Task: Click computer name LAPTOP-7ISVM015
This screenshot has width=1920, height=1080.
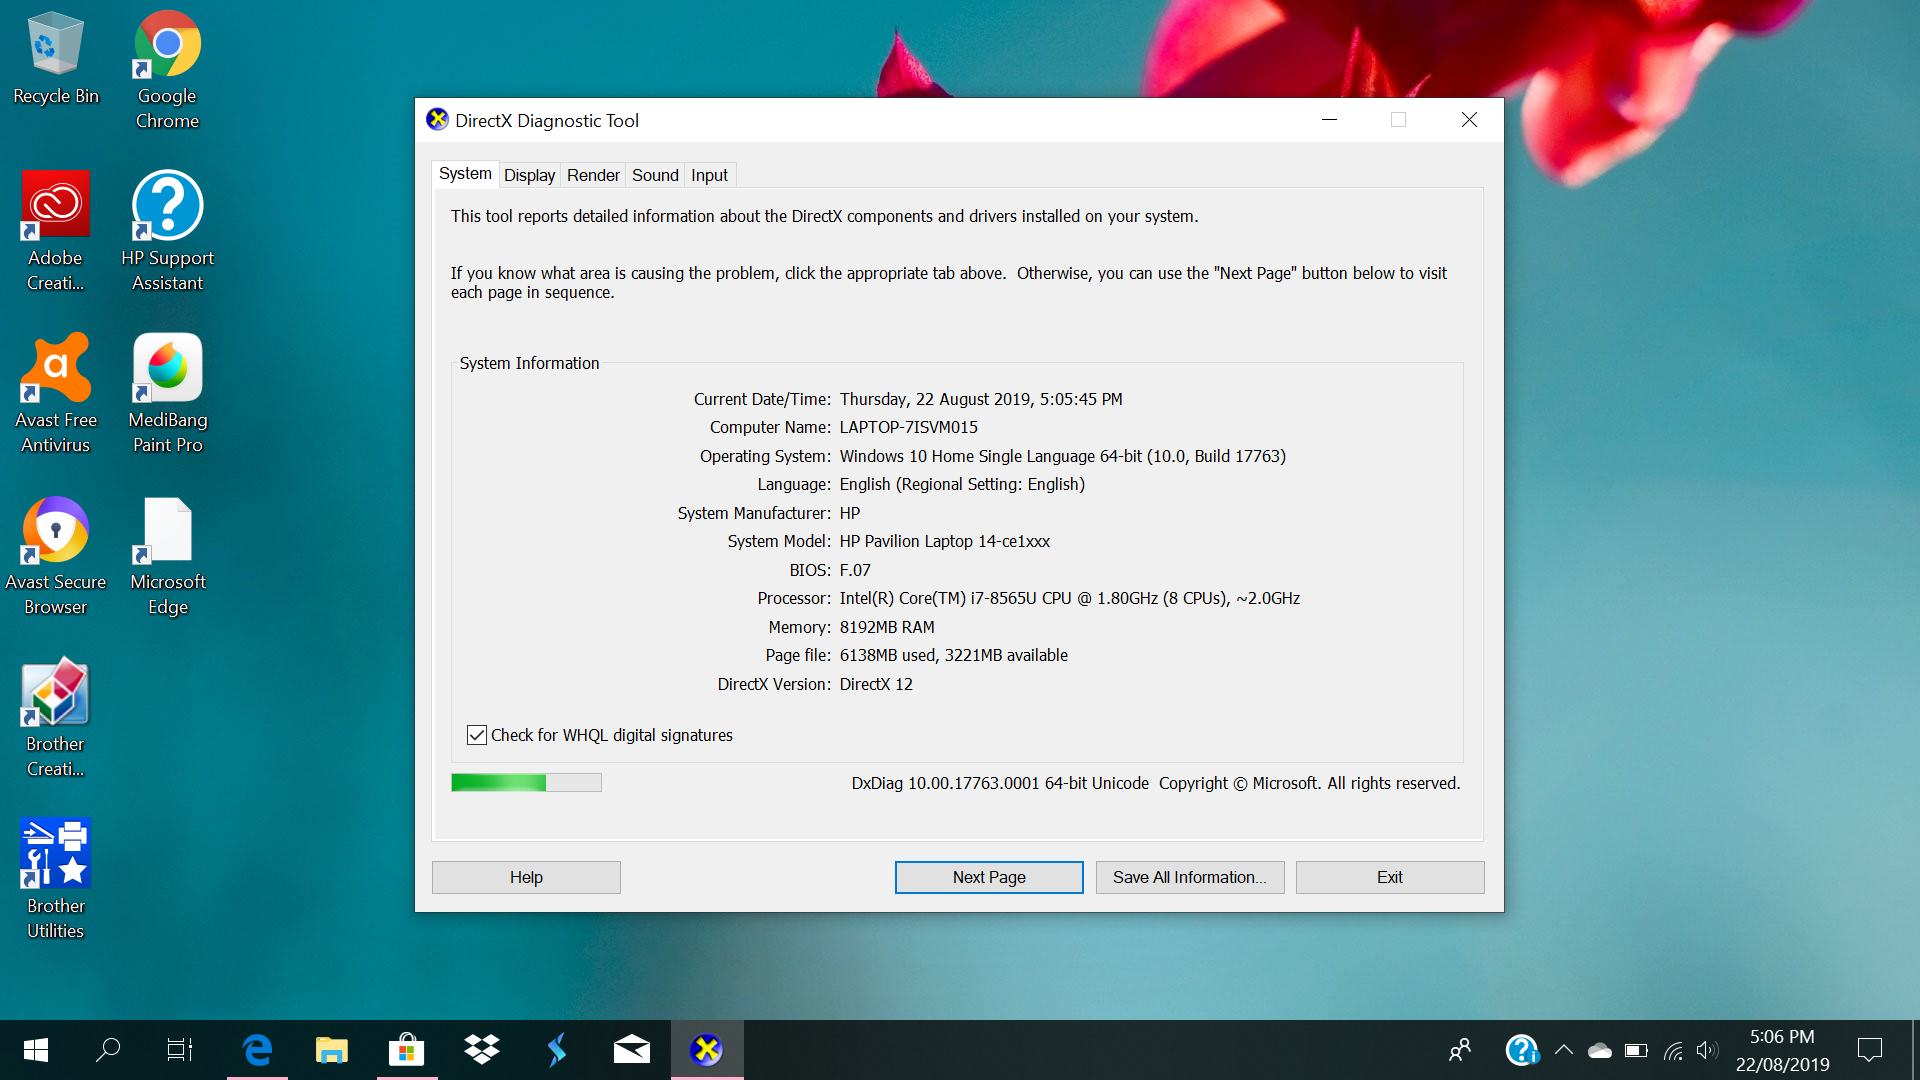Action: (x=909, y=427)
